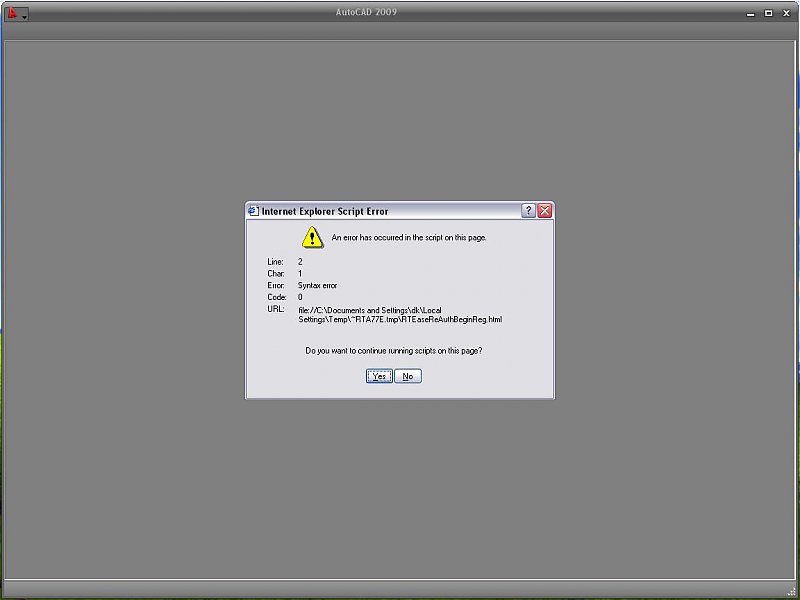Close the Internet Explorer Script Error dialog

(545, 210)
